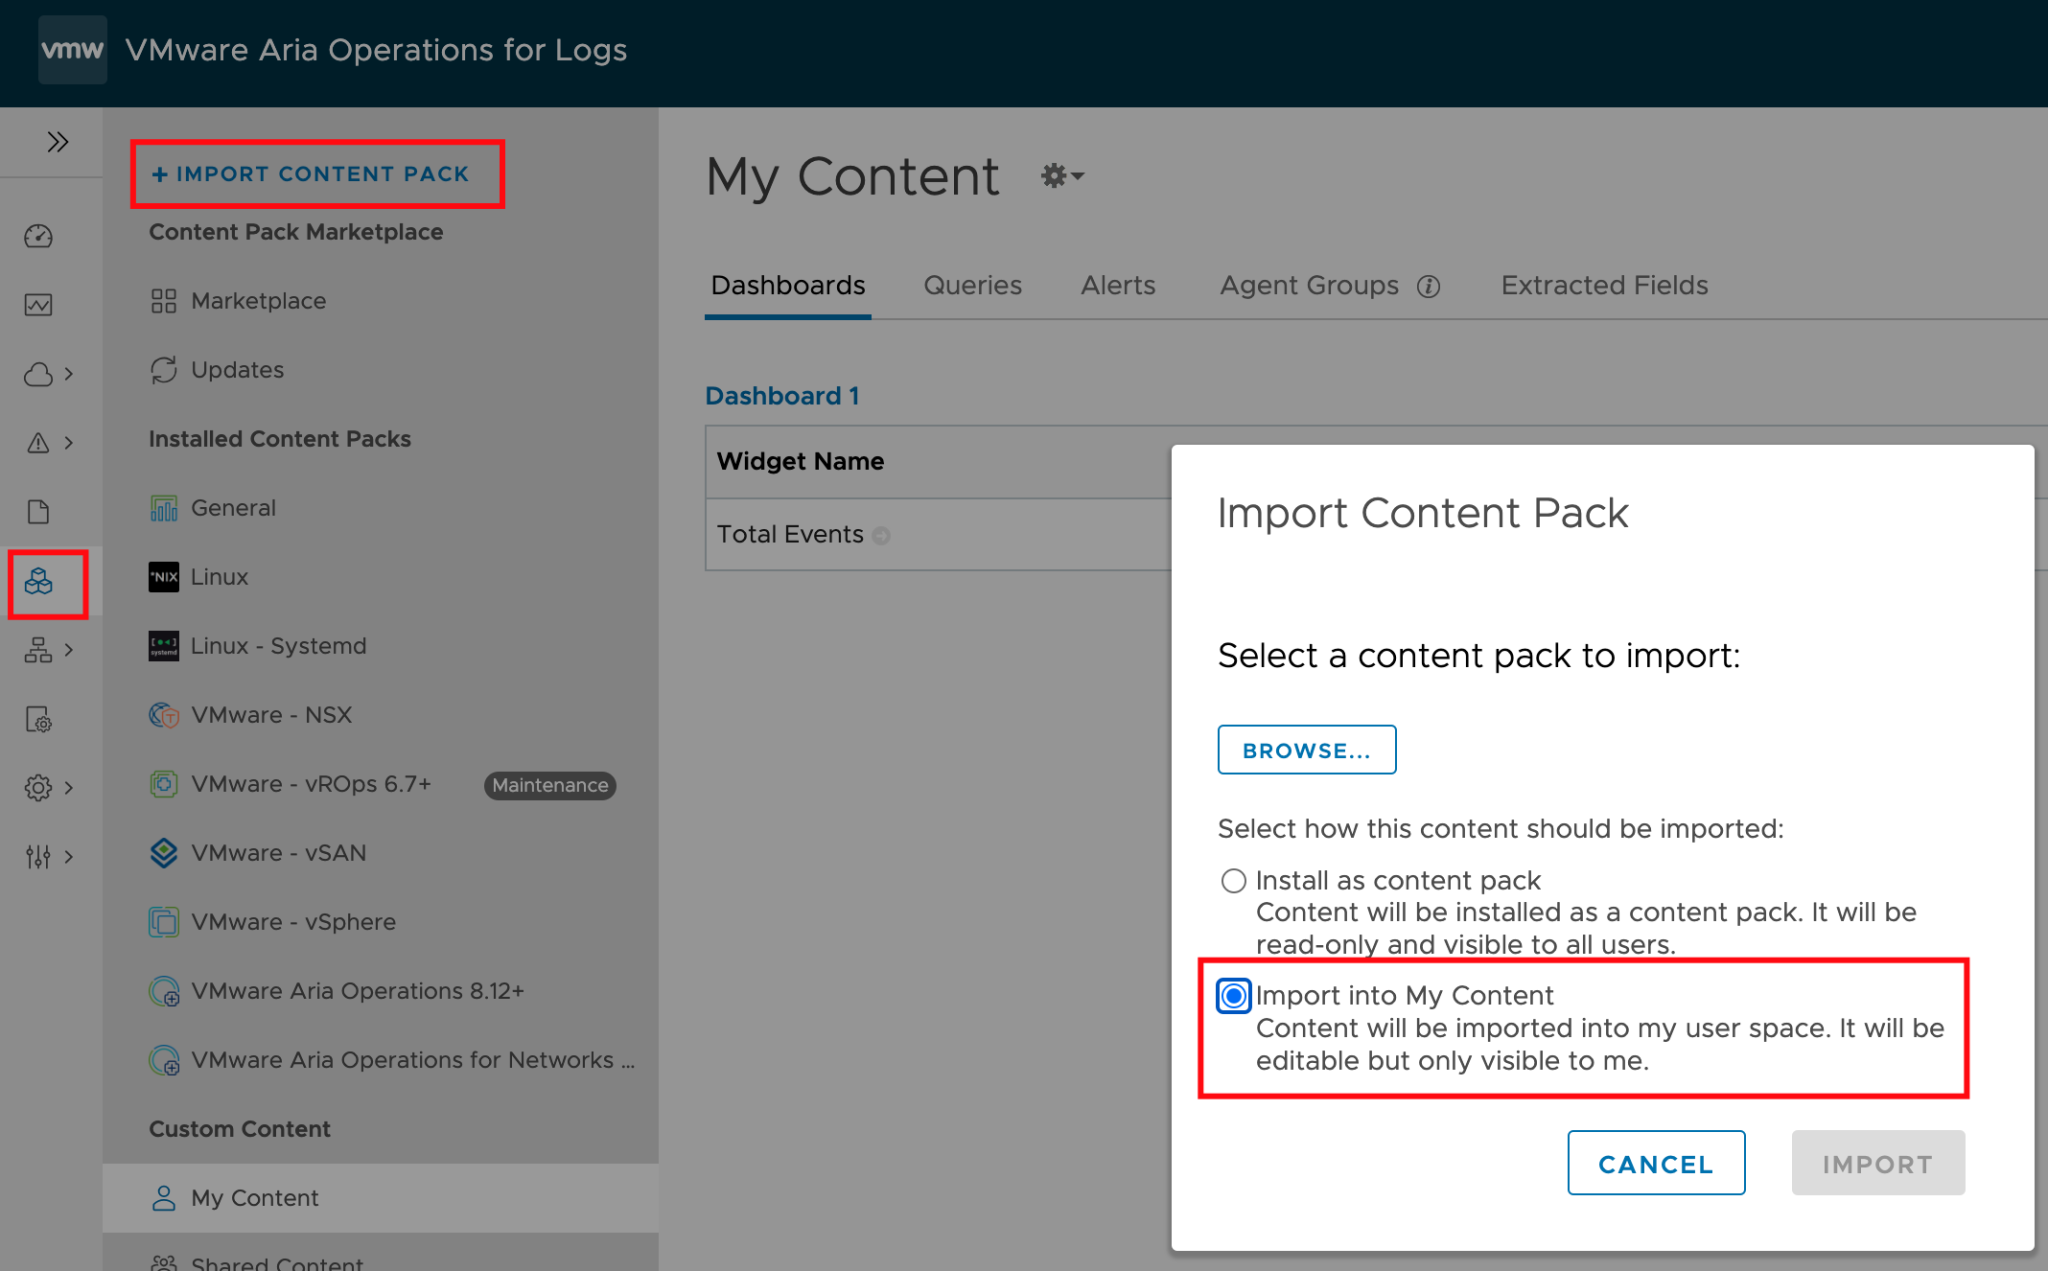Select the Import into My Content radio button
This screenshot has height=1271, width=2048.
coord(1233,995)
